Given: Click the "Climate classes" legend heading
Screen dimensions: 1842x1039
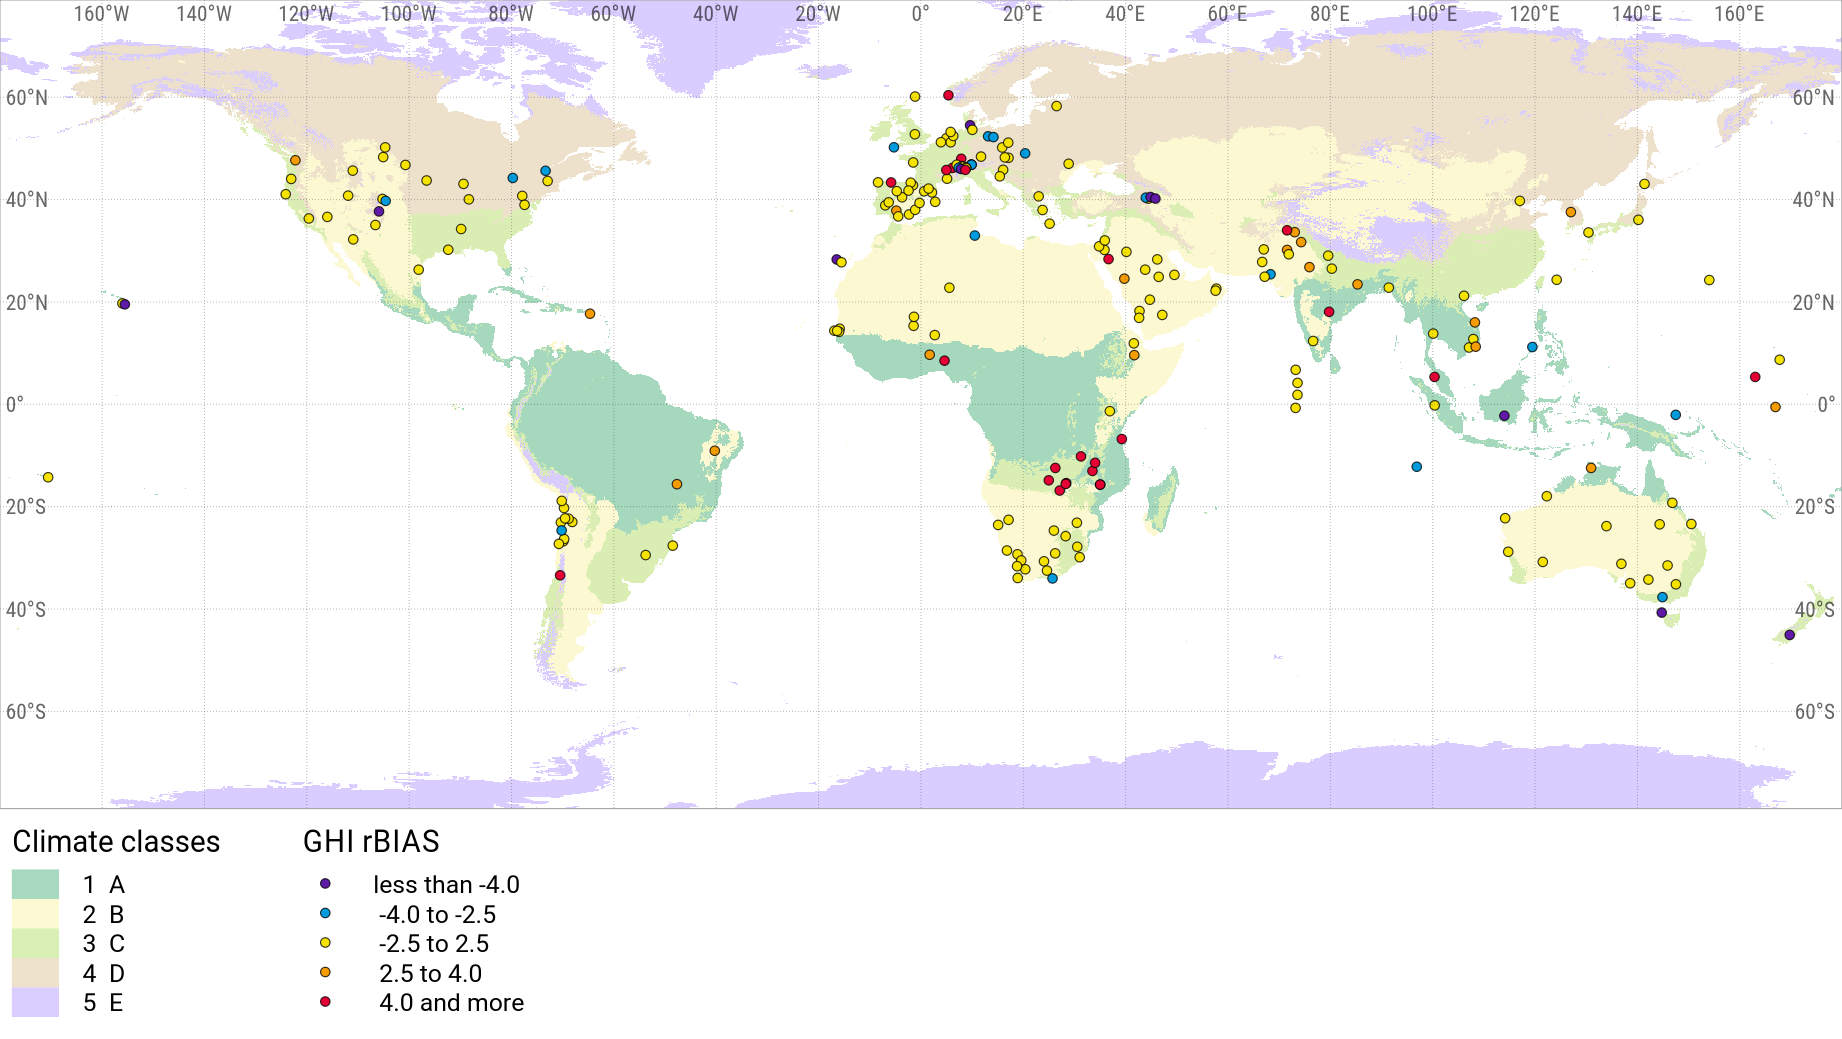Looking at the screenshot, I should point(117,842).
